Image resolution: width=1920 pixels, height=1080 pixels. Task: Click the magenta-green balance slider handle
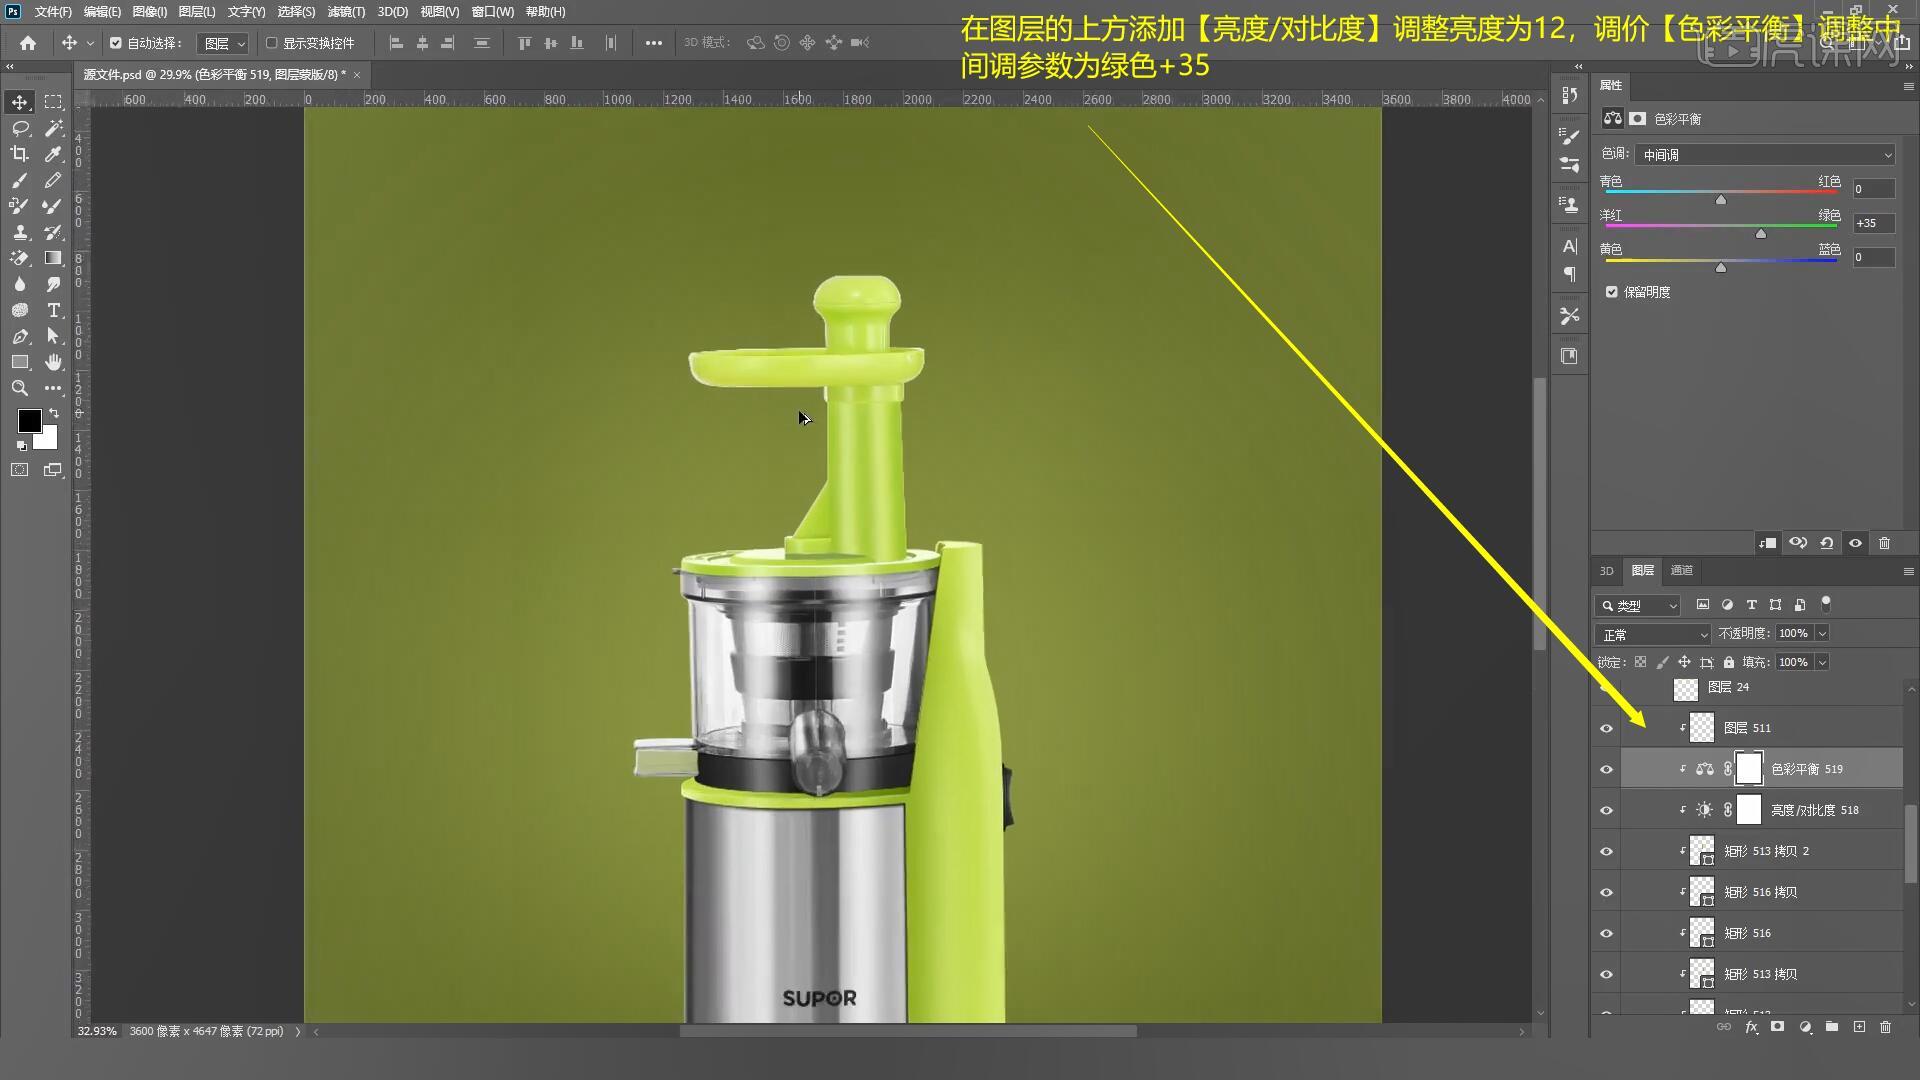pyautogui.click(x=1760, y=234)
